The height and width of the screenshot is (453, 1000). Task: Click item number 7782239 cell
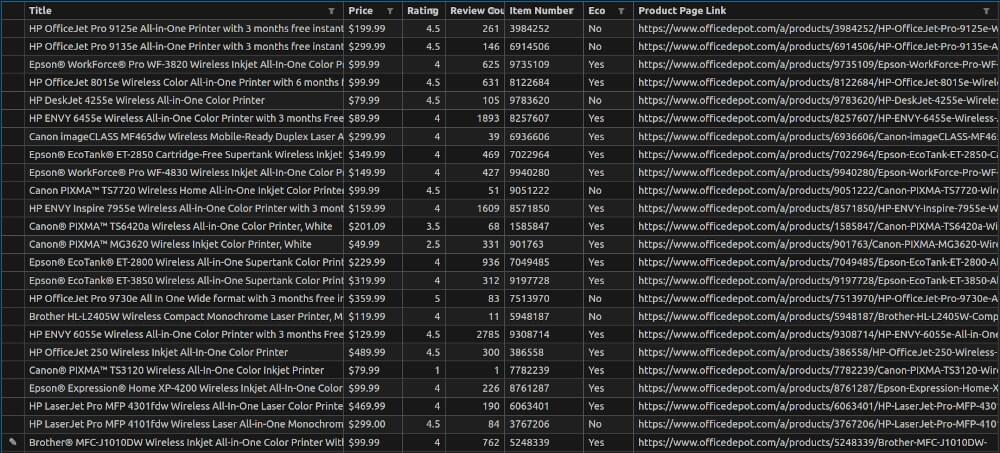coord(544,370)
